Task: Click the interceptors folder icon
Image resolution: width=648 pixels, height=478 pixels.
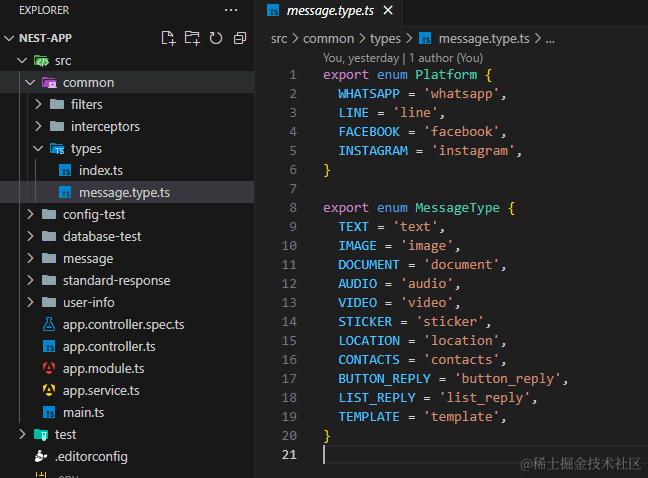Action: 57,126
